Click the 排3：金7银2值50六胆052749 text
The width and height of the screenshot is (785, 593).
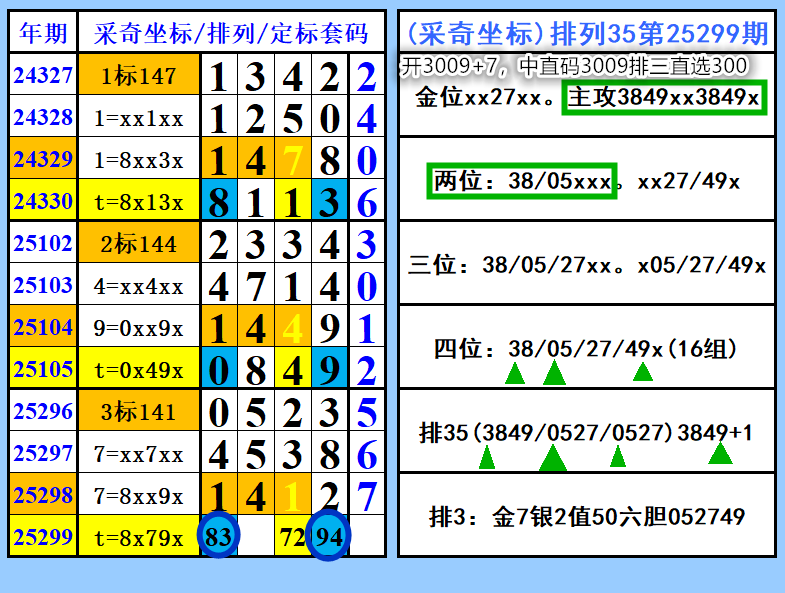point(587,516)
